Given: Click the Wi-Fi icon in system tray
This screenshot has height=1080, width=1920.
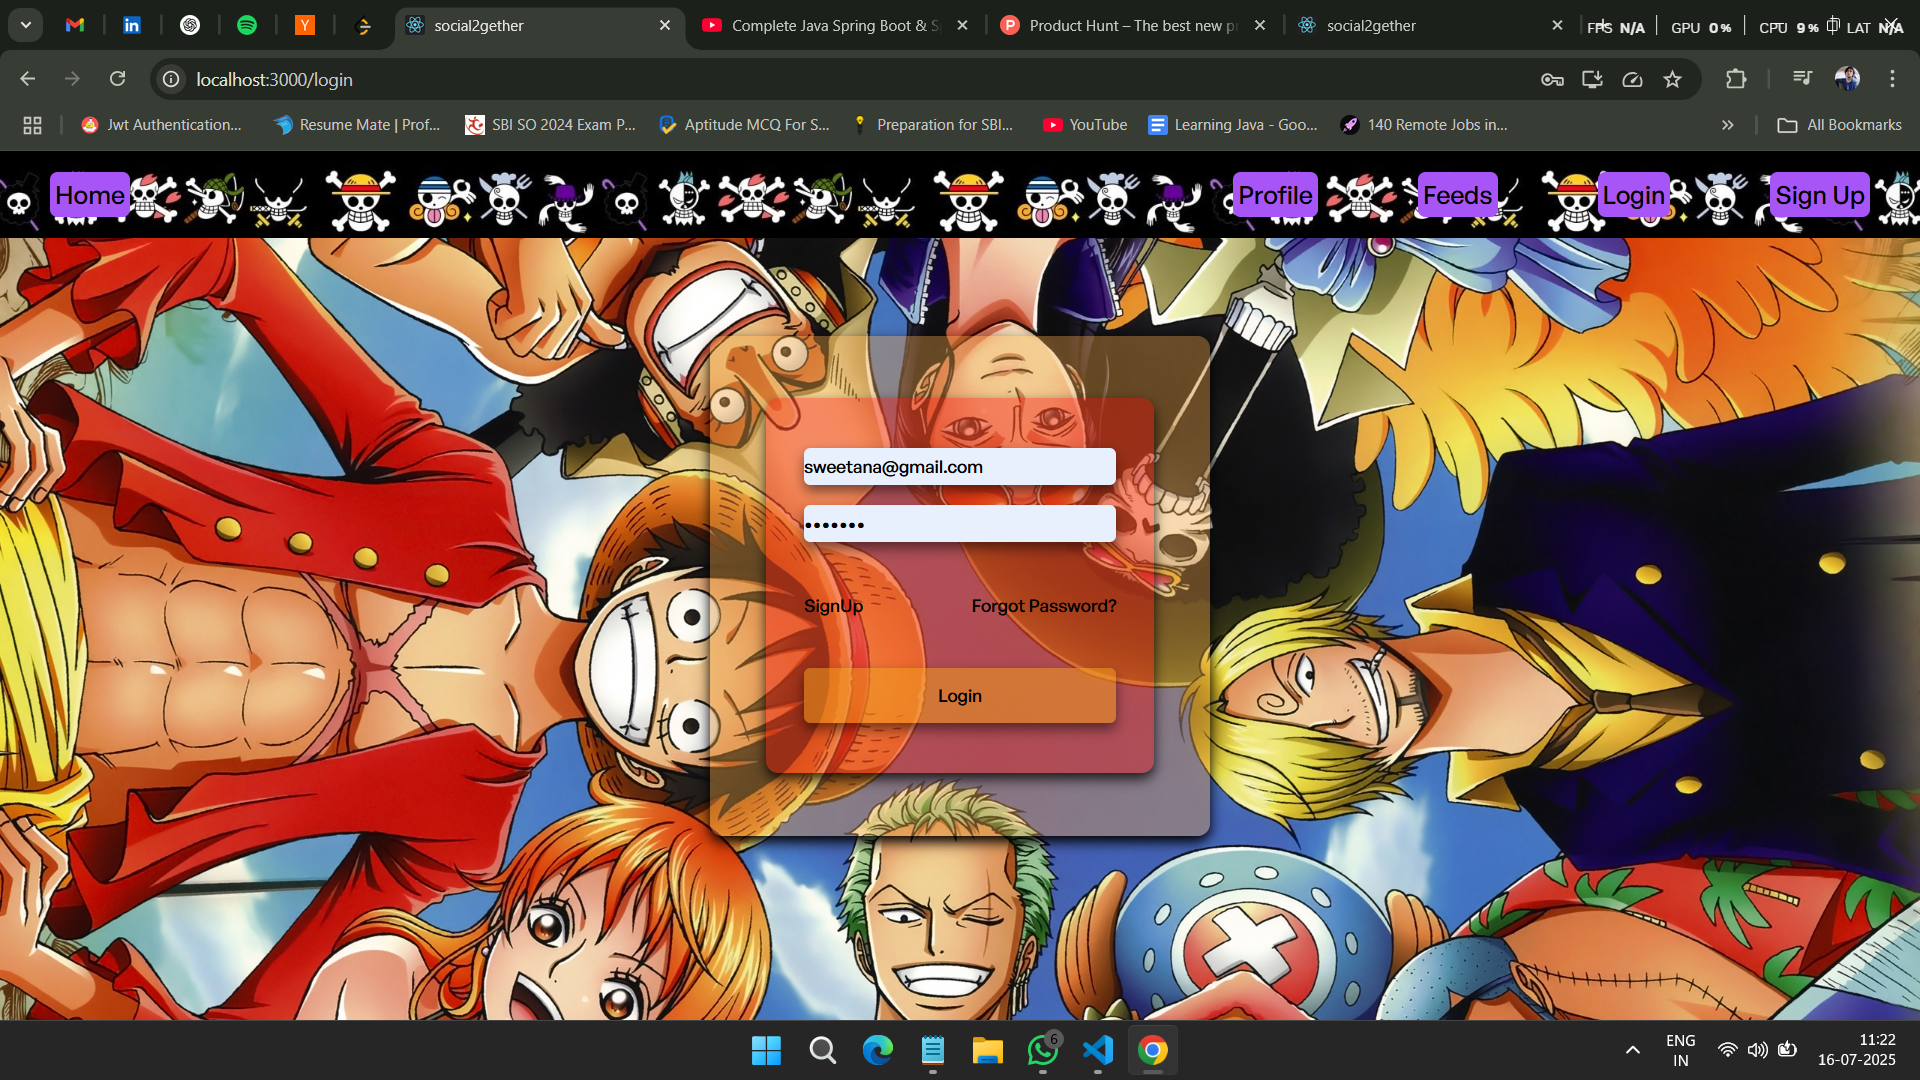Looking at the screenshot, I should (1728, 1050).
